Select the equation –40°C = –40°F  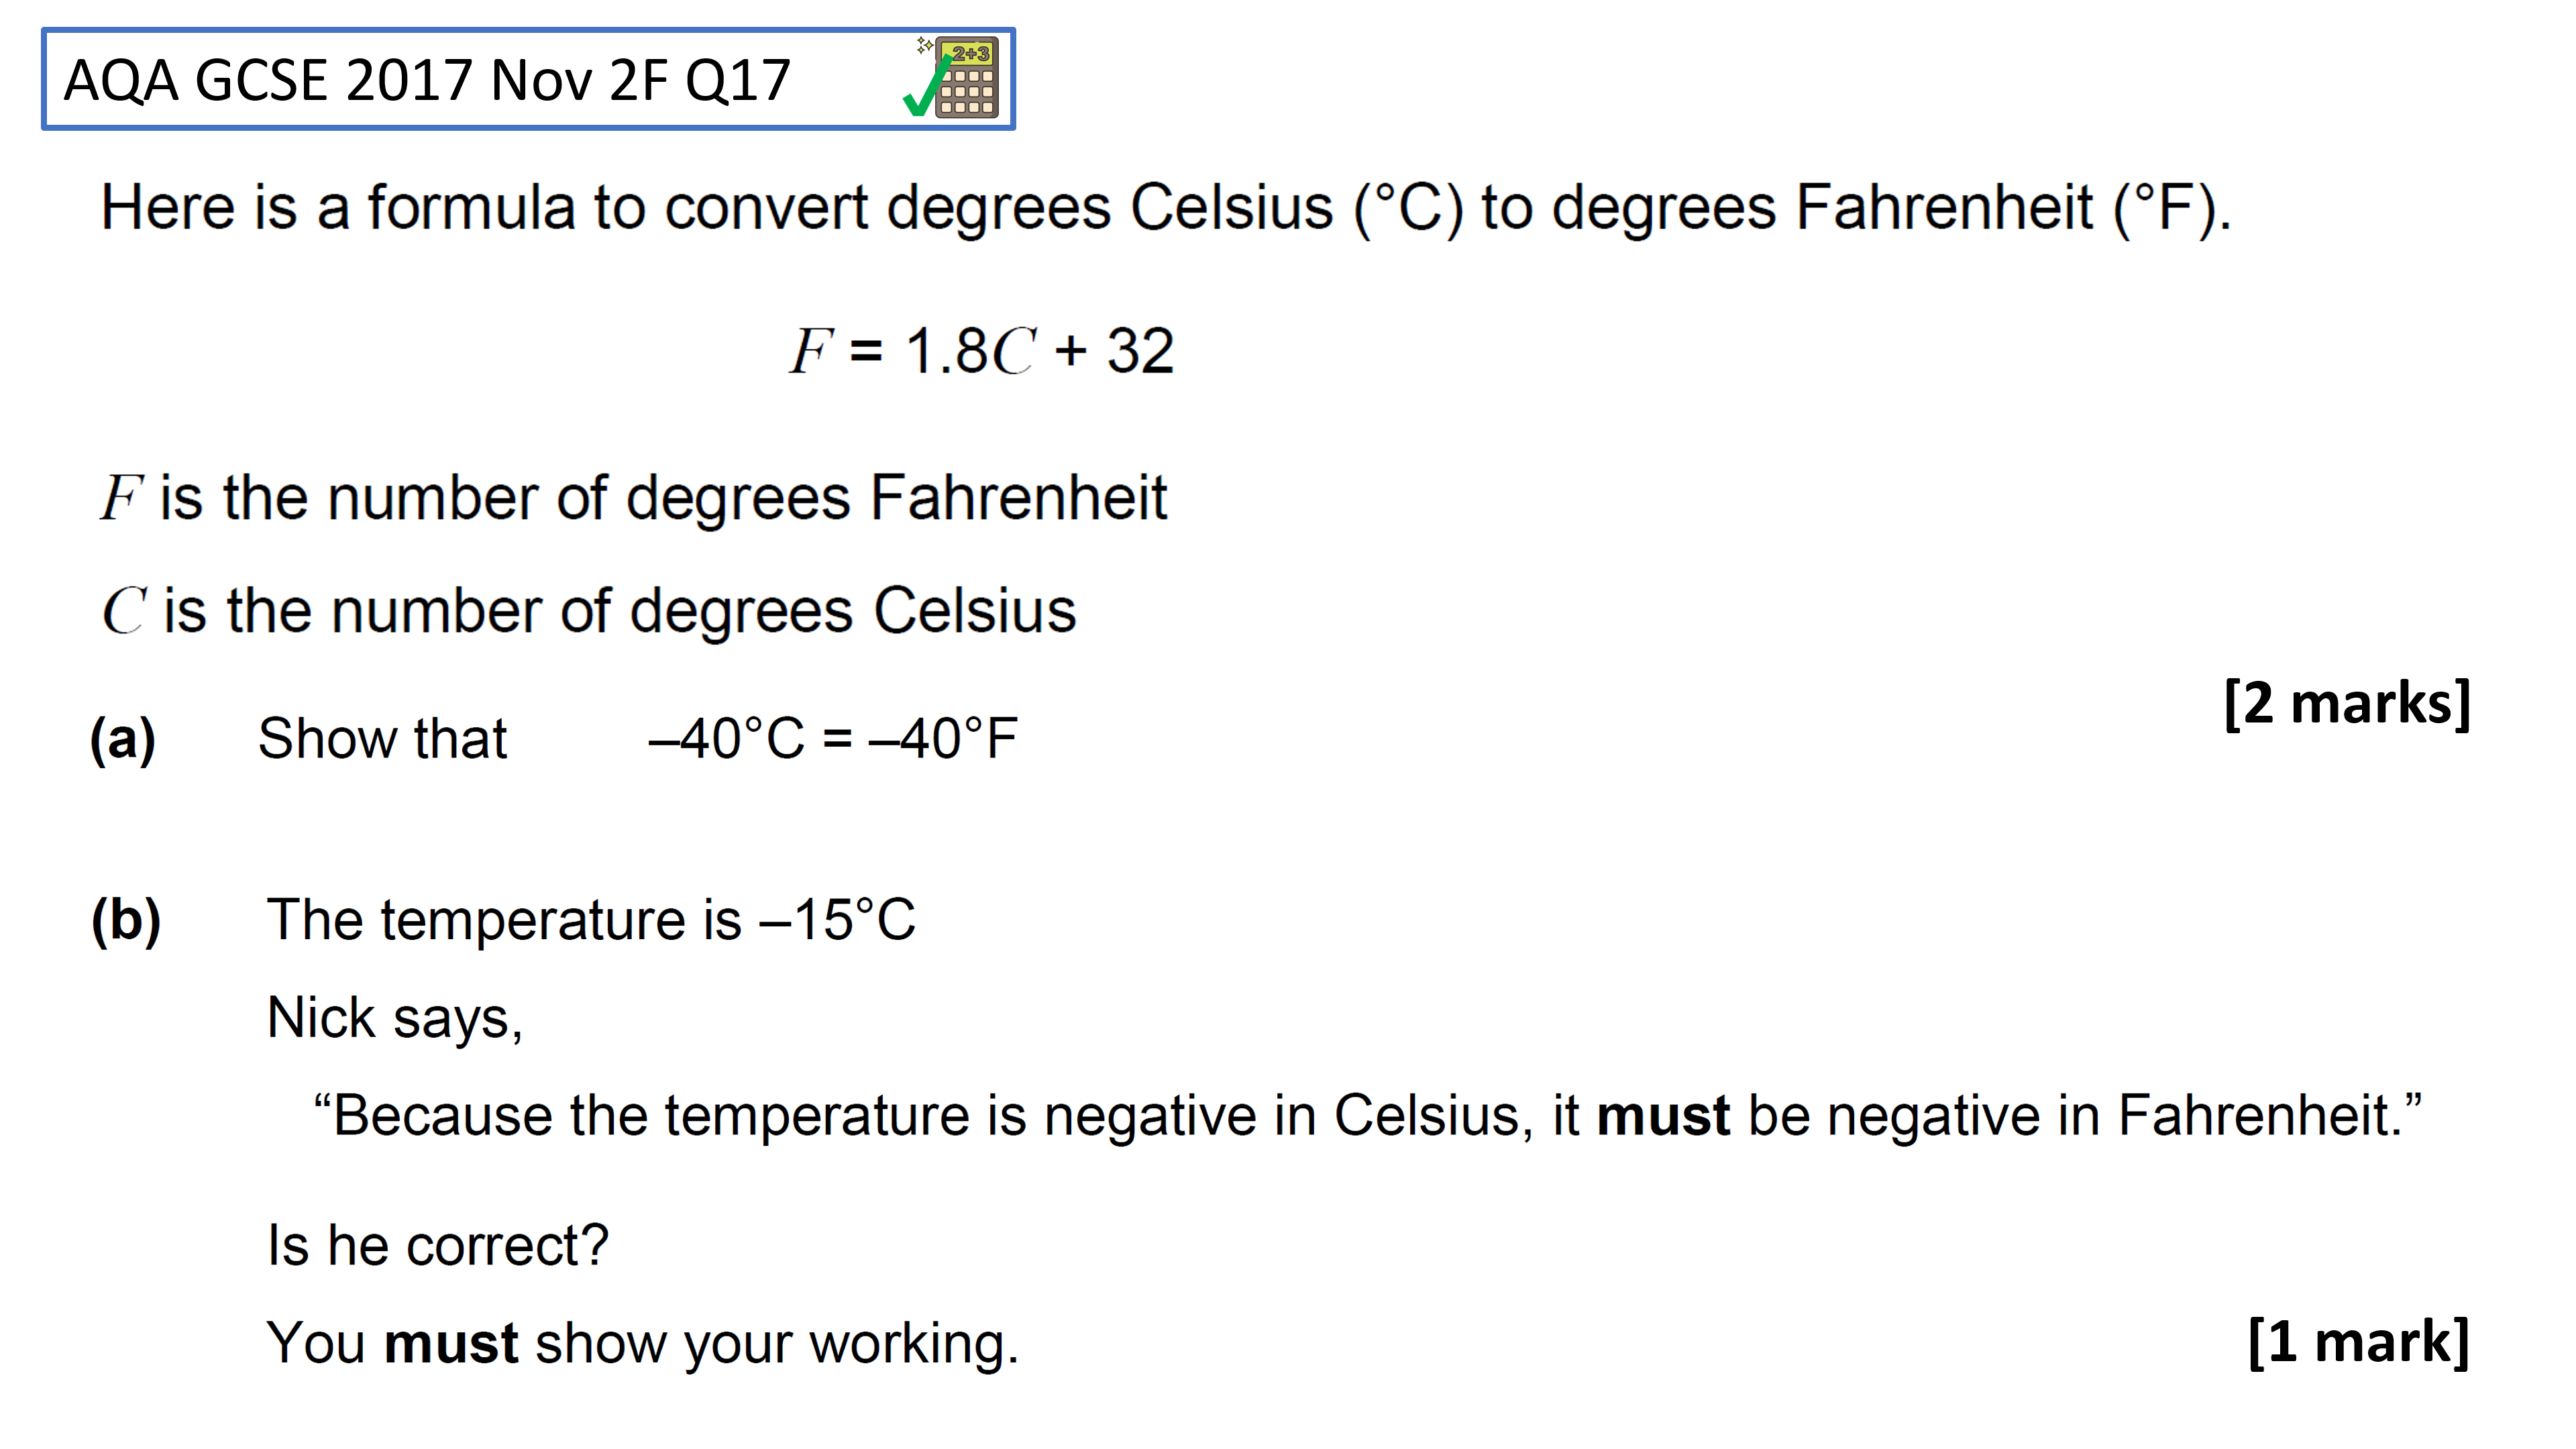pyautogui.click(x=833, y=739)
